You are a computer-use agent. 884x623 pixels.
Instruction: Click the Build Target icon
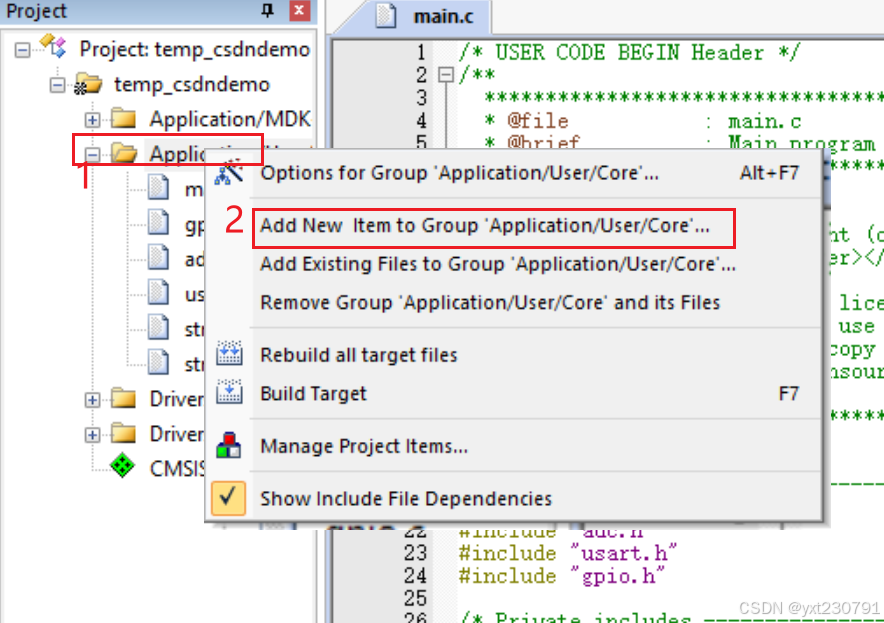229,392
